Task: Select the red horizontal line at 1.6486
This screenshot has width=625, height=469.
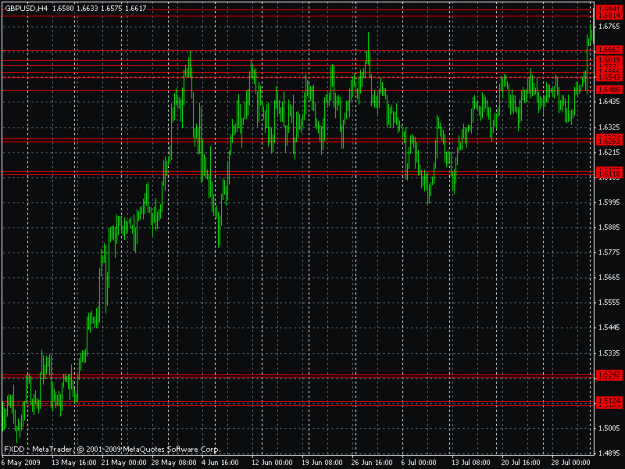Action: [298, 90]
